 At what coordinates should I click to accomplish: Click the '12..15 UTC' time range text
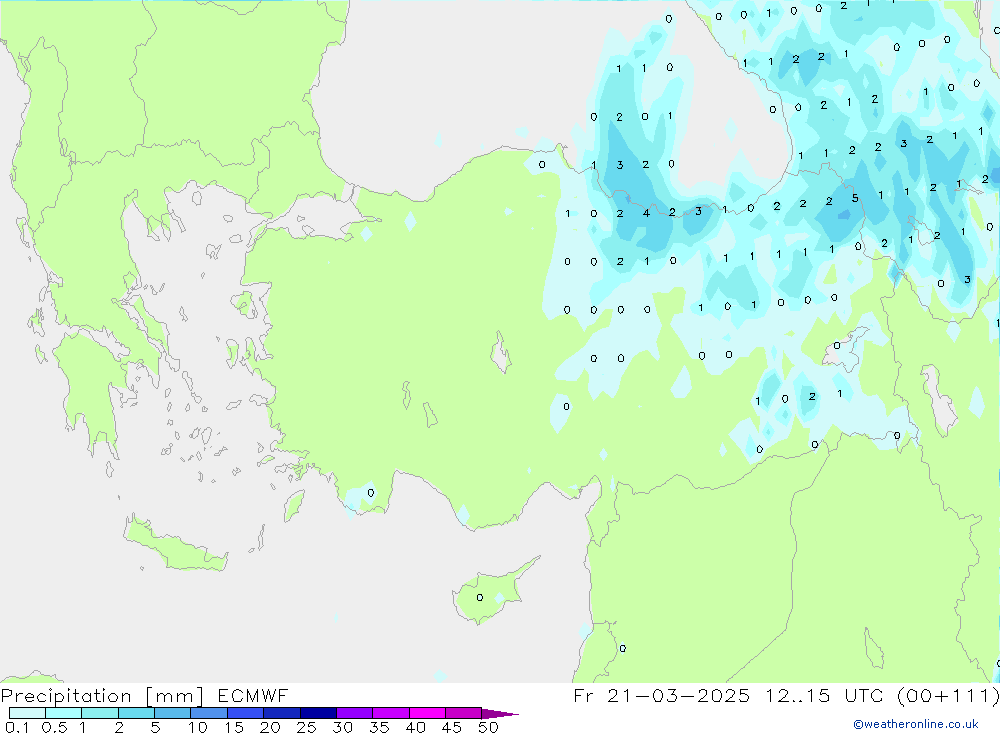pyautogui.click(x=825, y=695)
